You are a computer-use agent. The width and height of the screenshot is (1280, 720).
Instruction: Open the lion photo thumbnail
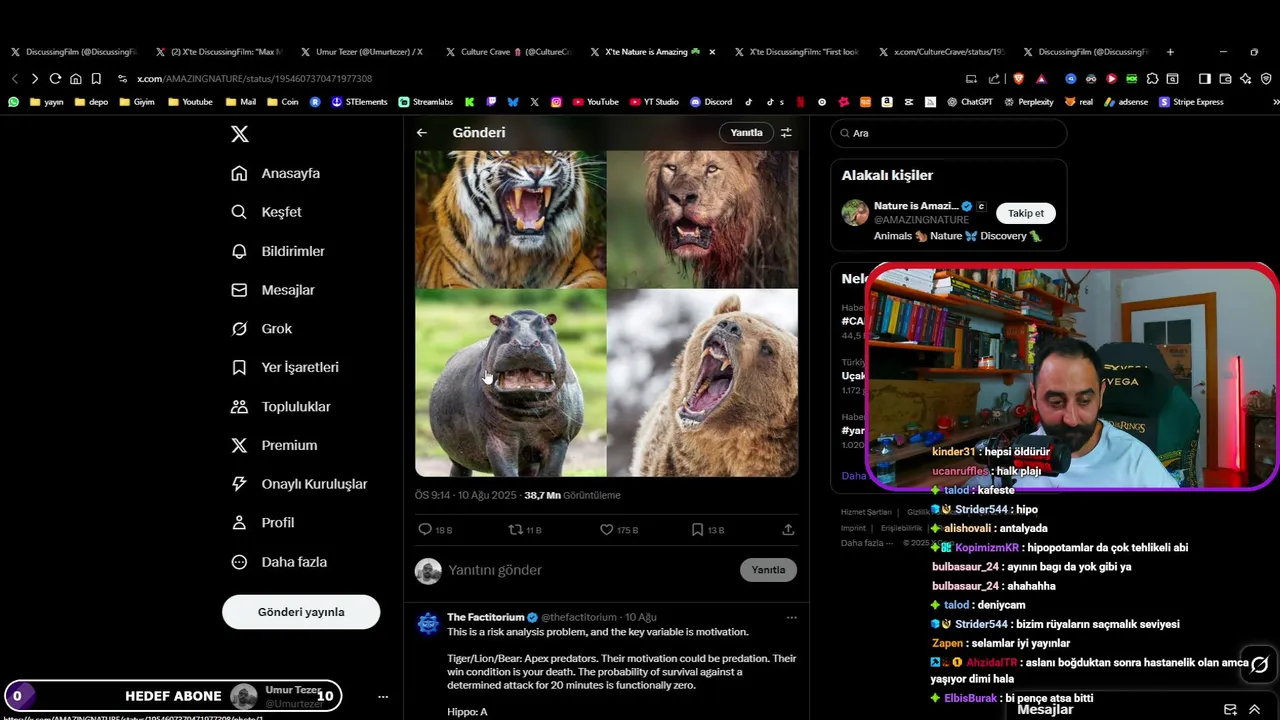click(703, 219)
